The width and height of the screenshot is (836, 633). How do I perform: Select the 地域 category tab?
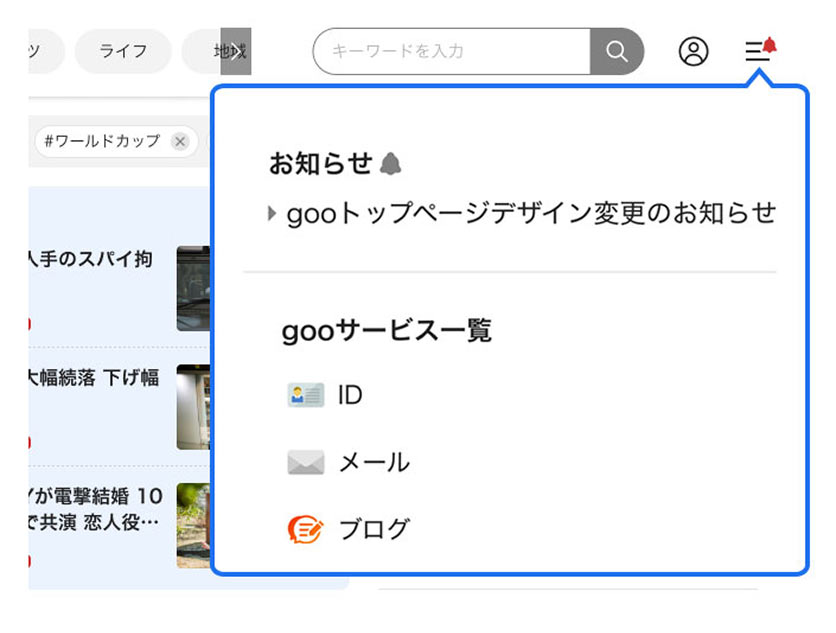click(x=216, y=51)
